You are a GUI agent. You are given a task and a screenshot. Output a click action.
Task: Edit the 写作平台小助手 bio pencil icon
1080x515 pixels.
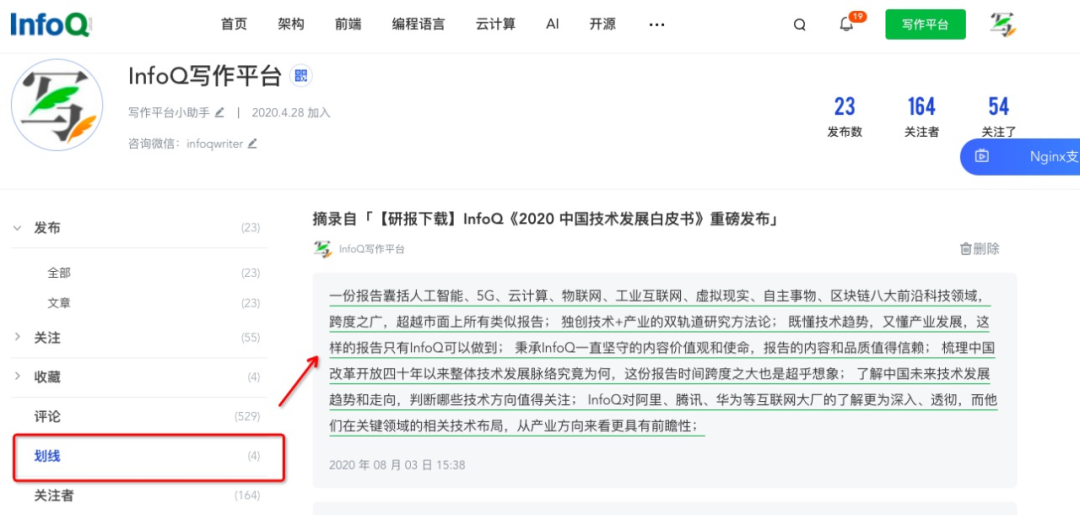pyautogui.click(x=219, y=112)
